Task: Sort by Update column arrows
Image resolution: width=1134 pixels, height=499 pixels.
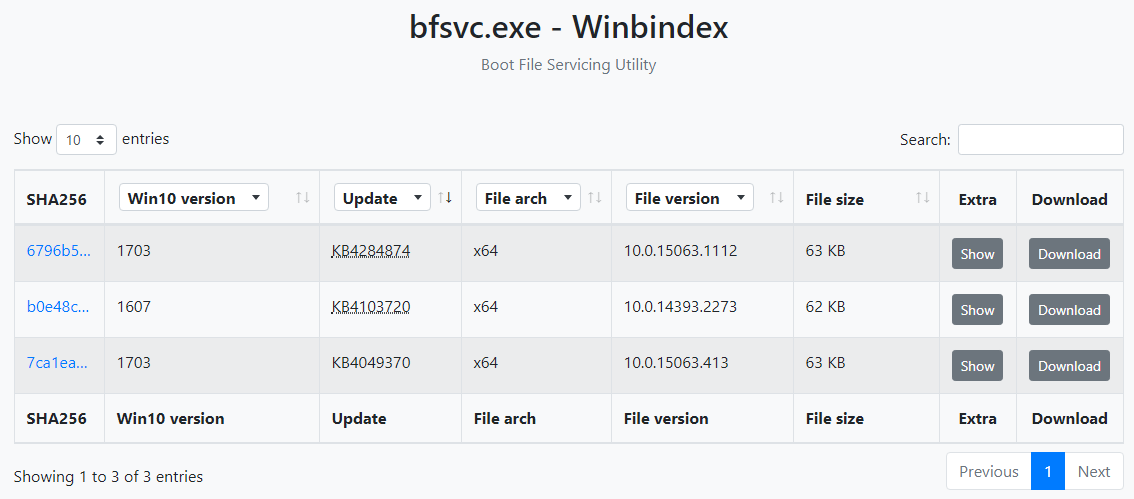Action: [445, 197]
